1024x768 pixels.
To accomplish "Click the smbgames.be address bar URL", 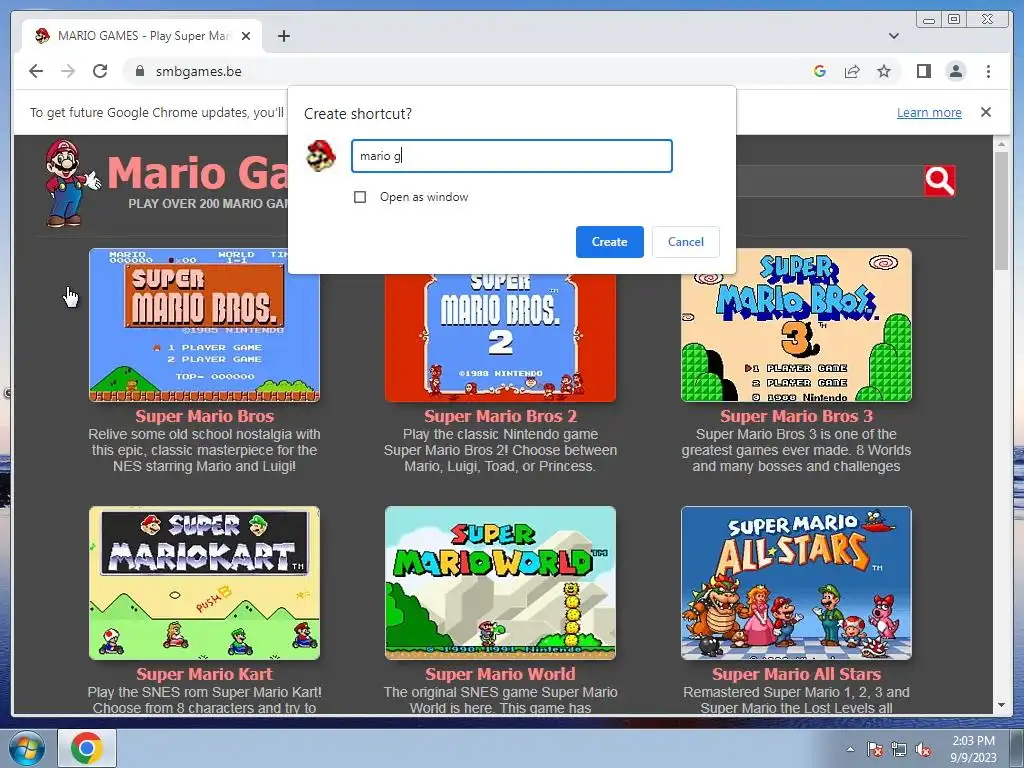I will point(199,71).
